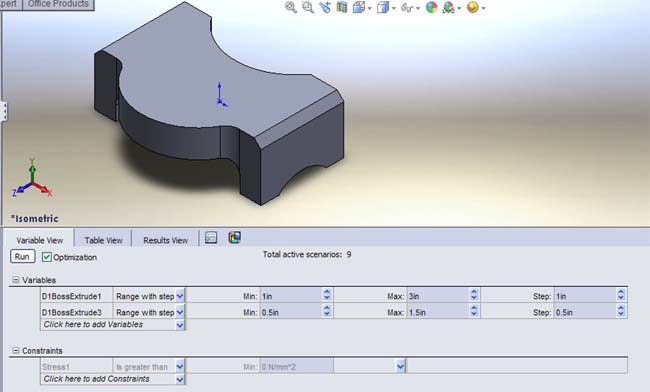Collapse the Constraints section
Screen dimensions: 650x392
(16, 350)
